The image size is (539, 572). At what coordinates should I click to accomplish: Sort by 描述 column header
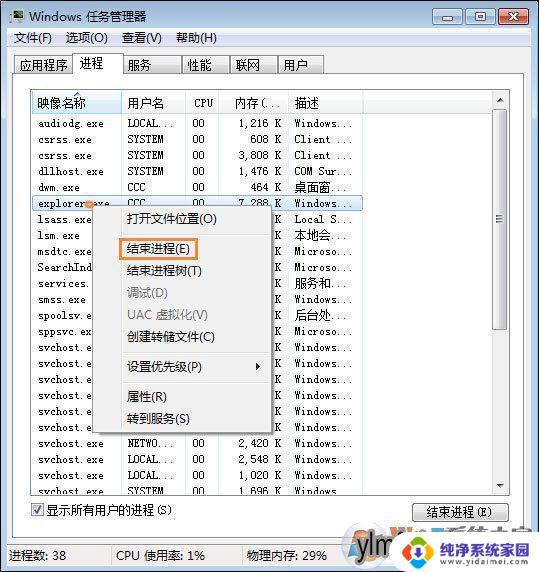point(325,103)
